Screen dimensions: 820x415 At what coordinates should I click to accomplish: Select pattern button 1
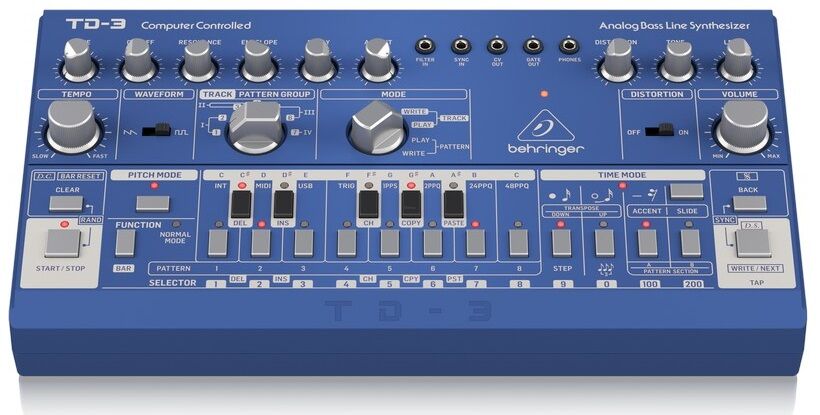(x=218, y=243)
